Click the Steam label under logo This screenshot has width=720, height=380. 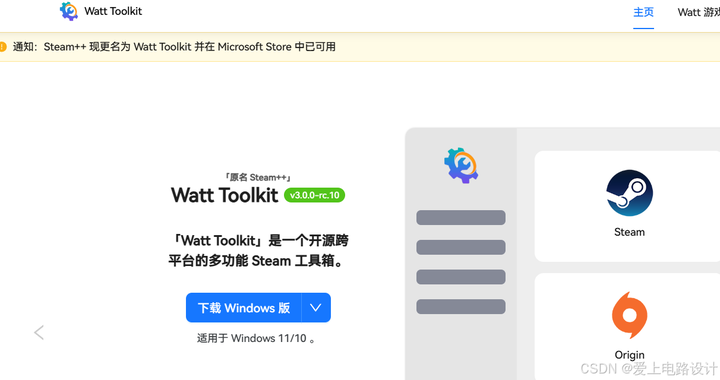tap(630, 232)
